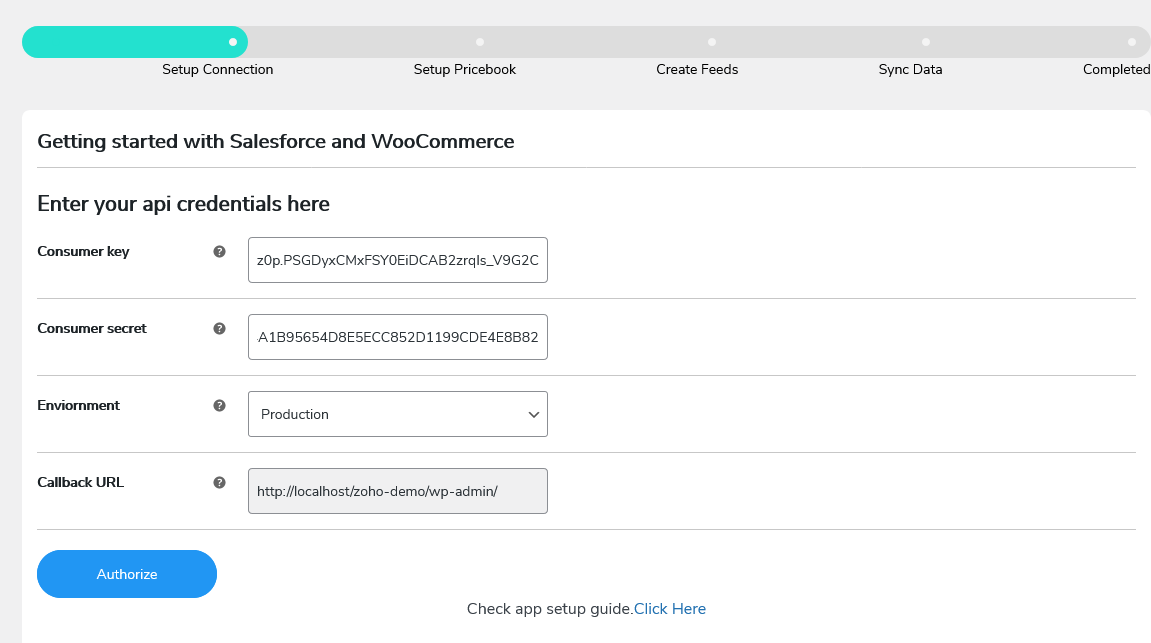The image size is (1151, 643).
Task: Open the app setup guide via Click Here
Action: [670, 608]
